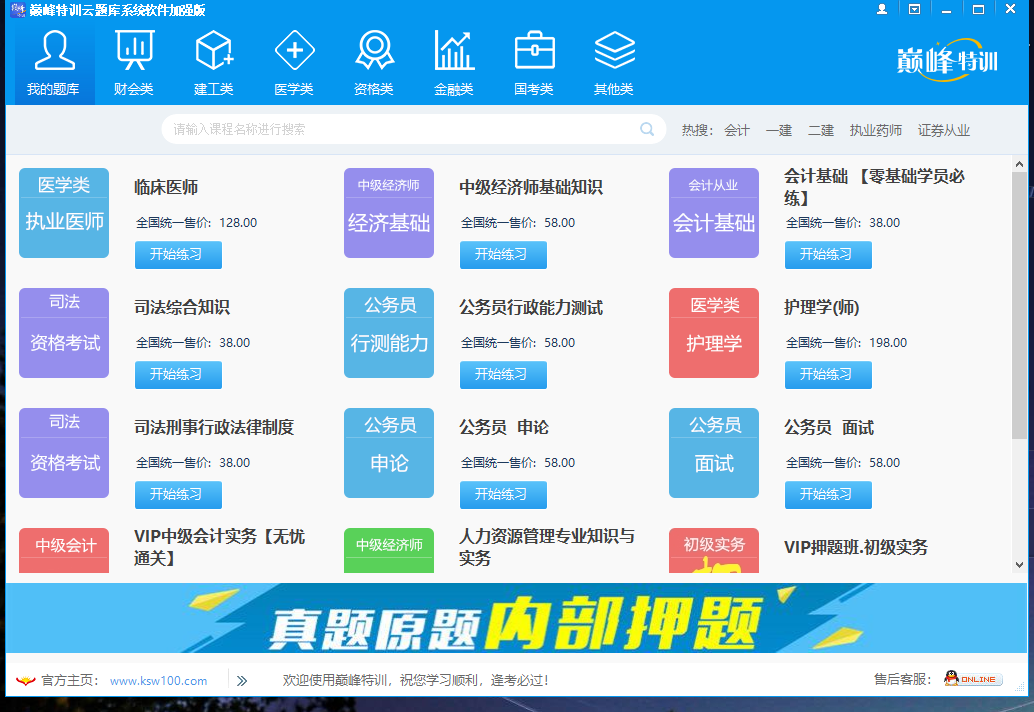Start practice for 会计基础

point(828,254)
